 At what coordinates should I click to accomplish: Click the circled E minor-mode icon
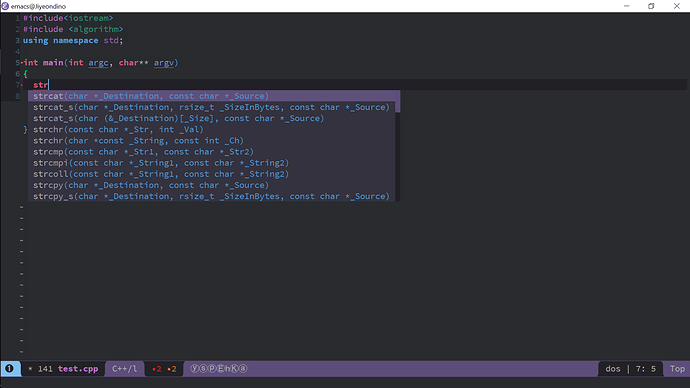point(221,369)
